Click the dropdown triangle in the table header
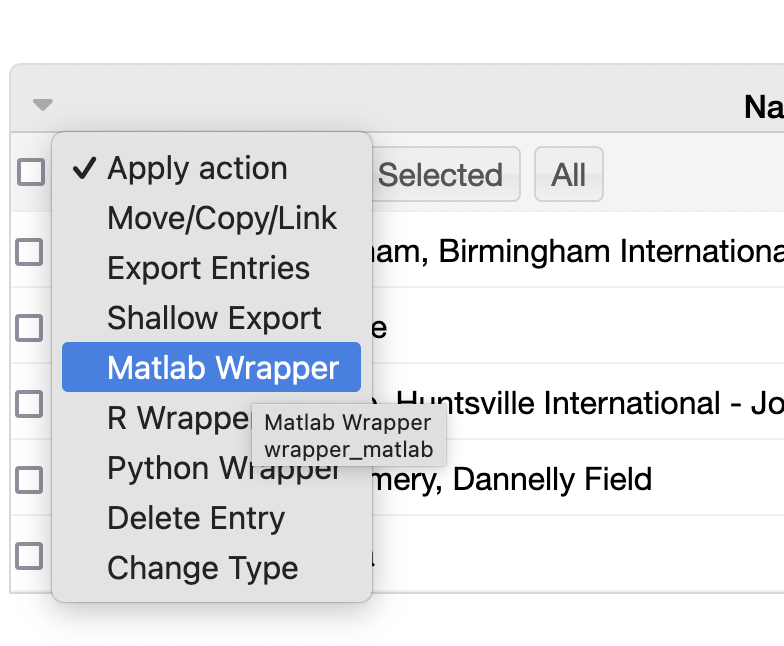 (x=42, y=104)
